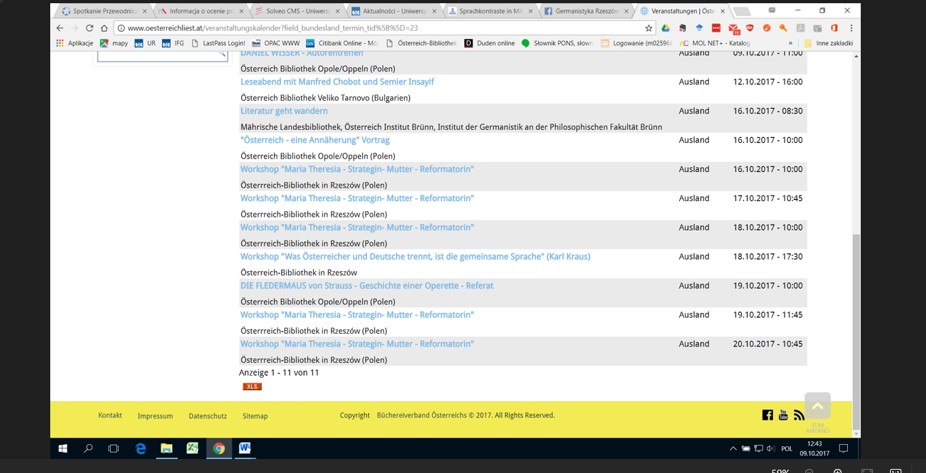Open Chrome's three-dot menu
The image size is (926, 473).
pos(851,28)
